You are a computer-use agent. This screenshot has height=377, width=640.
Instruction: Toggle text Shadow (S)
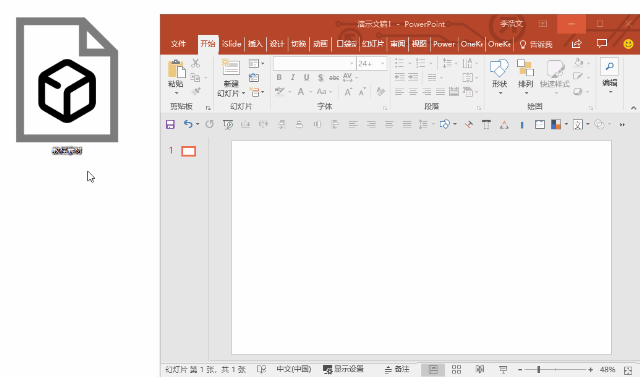pos(320,77)
